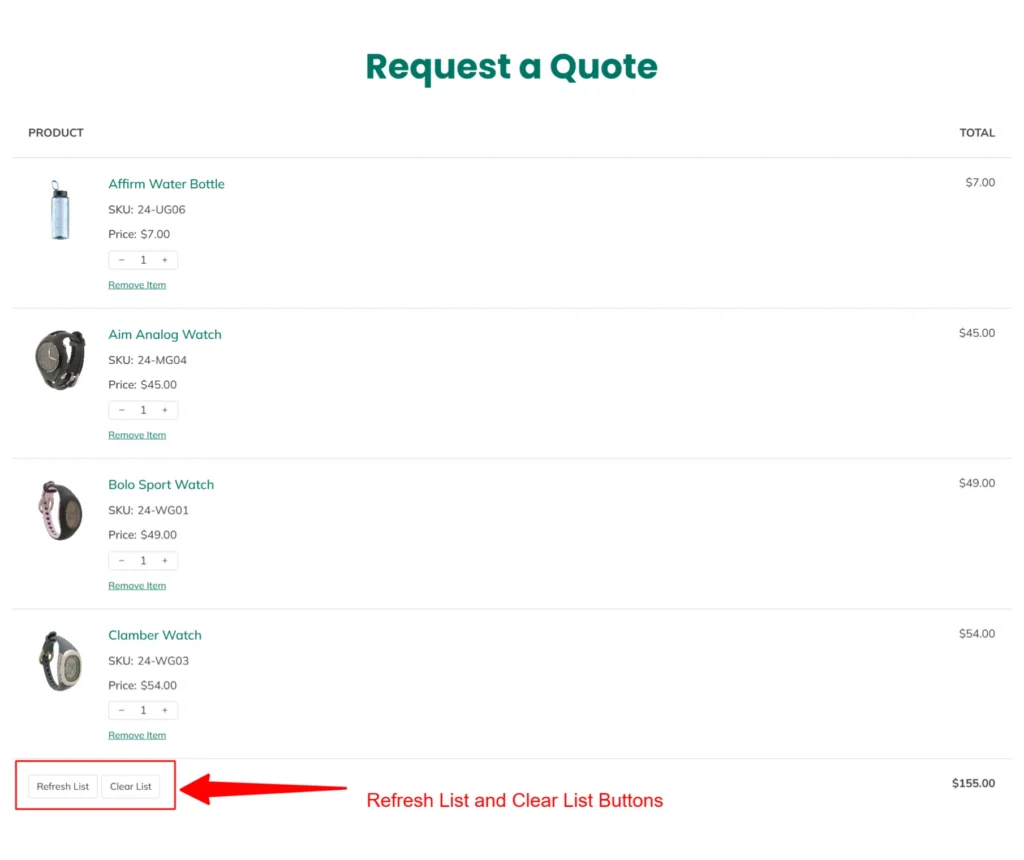
Task: Increase quantity of Clamber Watch
Action: pos(165,710)
